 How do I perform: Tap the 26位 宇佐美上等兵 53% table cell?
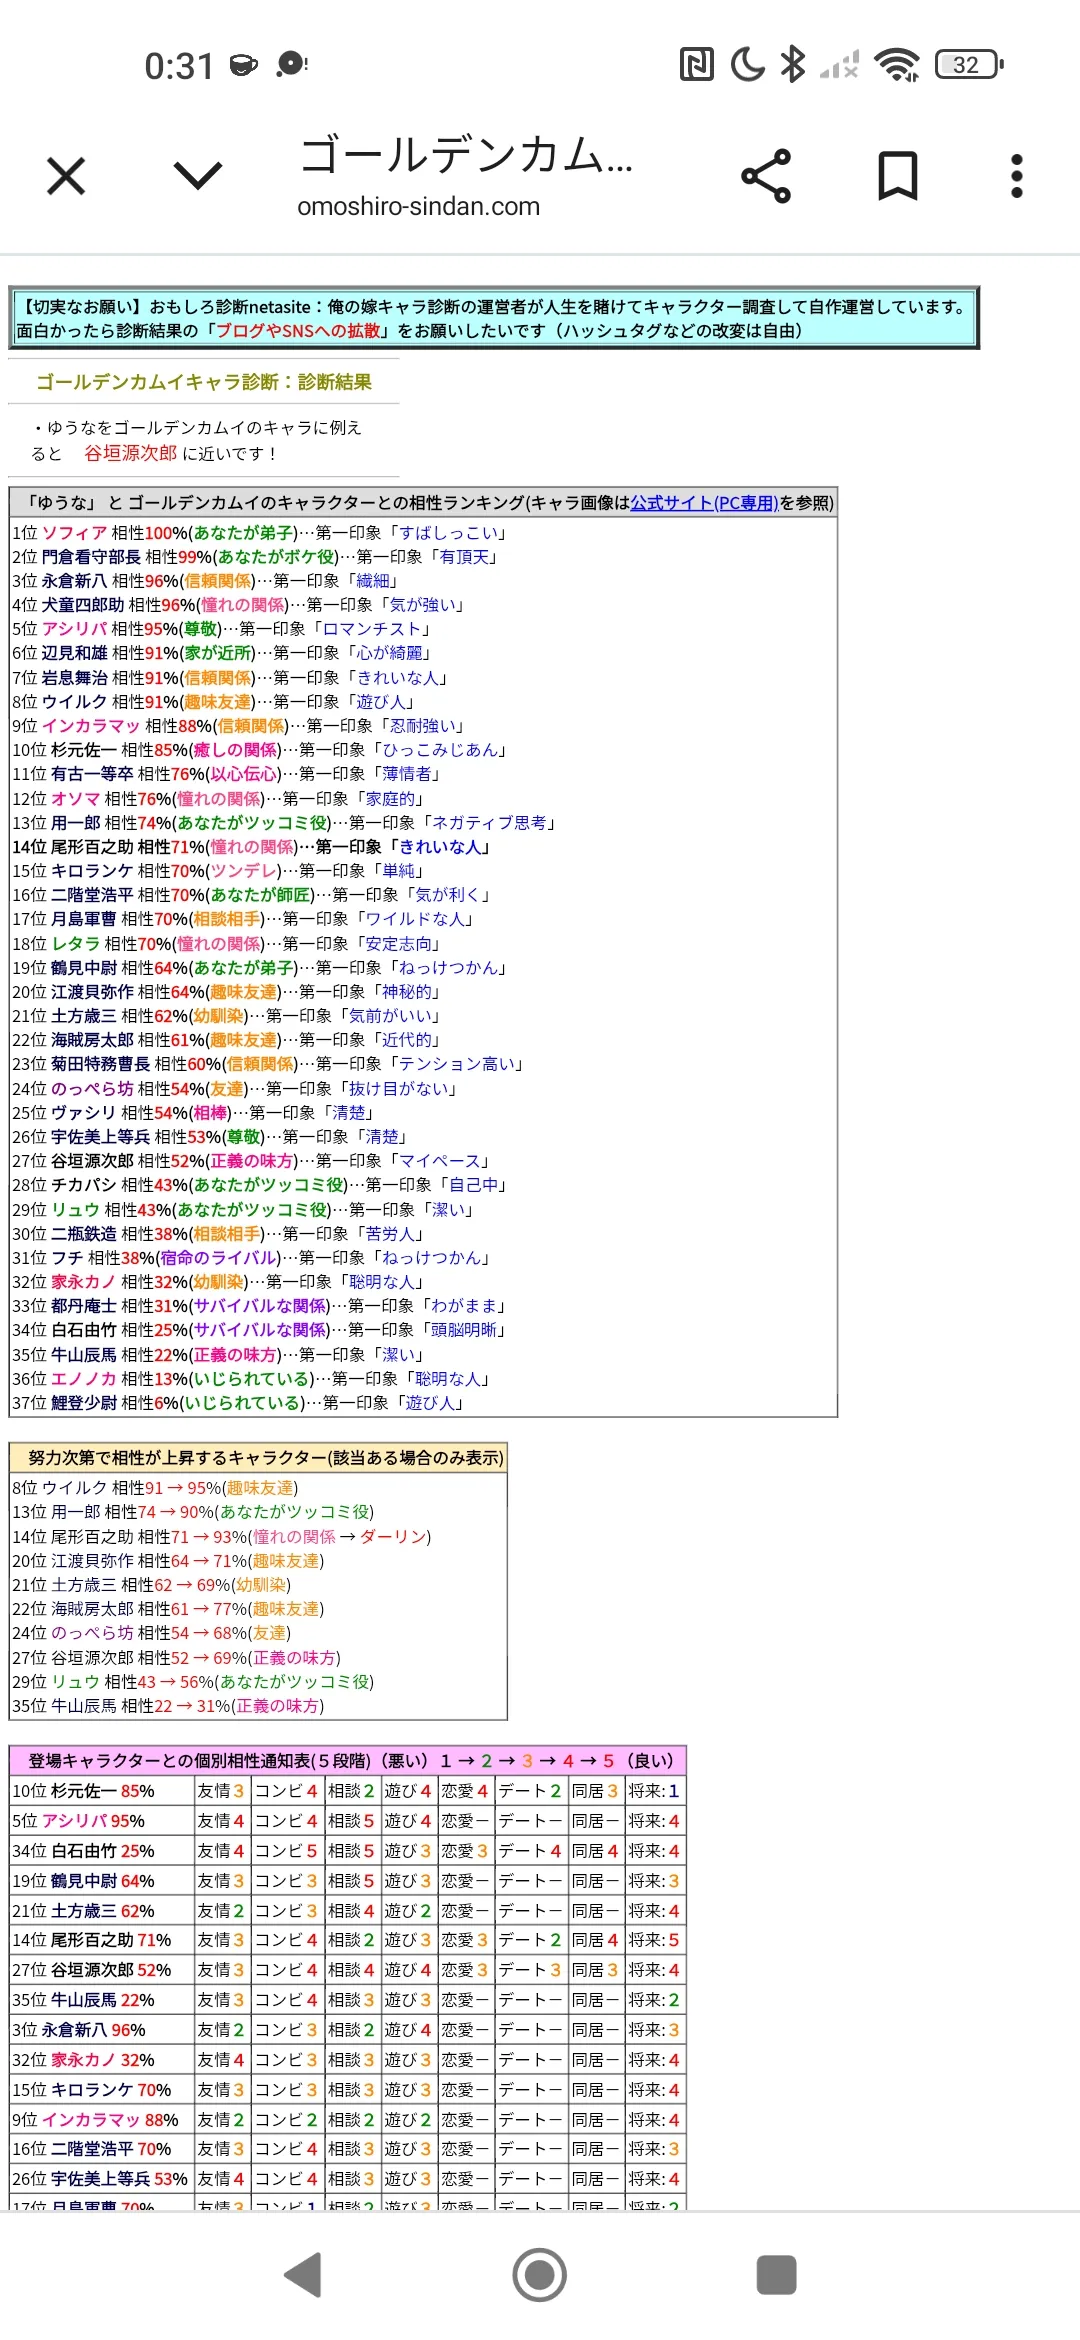(101, 2179)
